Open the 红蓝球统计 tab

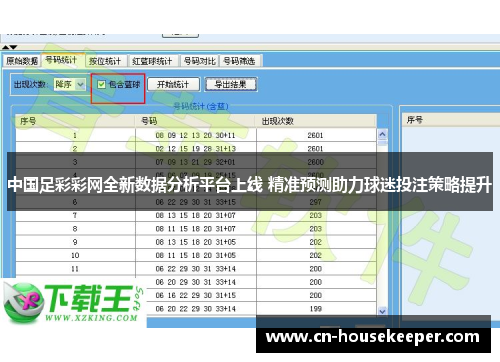coord(153,61)
